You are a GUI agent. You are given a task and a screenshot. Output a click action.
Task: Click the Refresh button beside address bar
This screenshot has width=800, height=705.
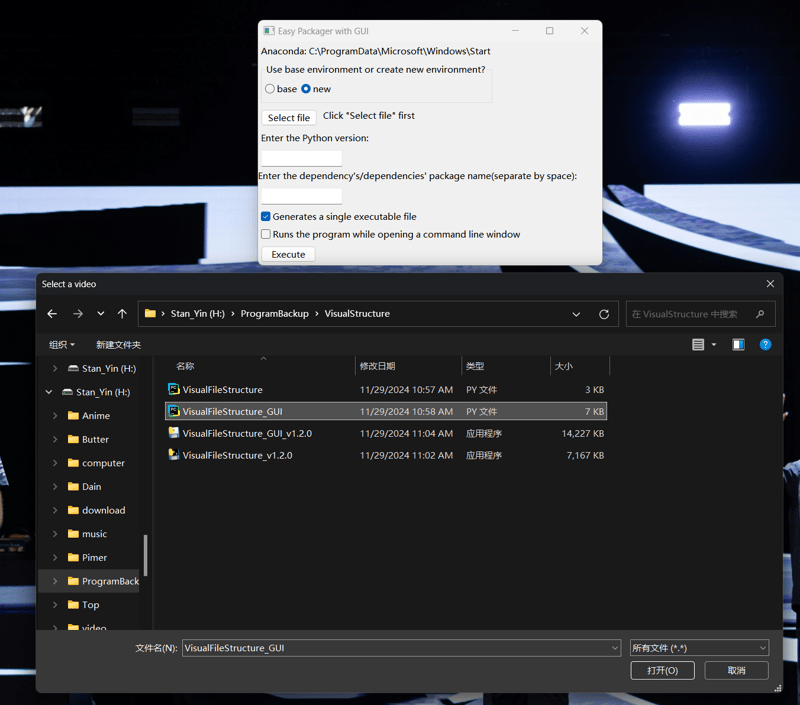point(604,314)
